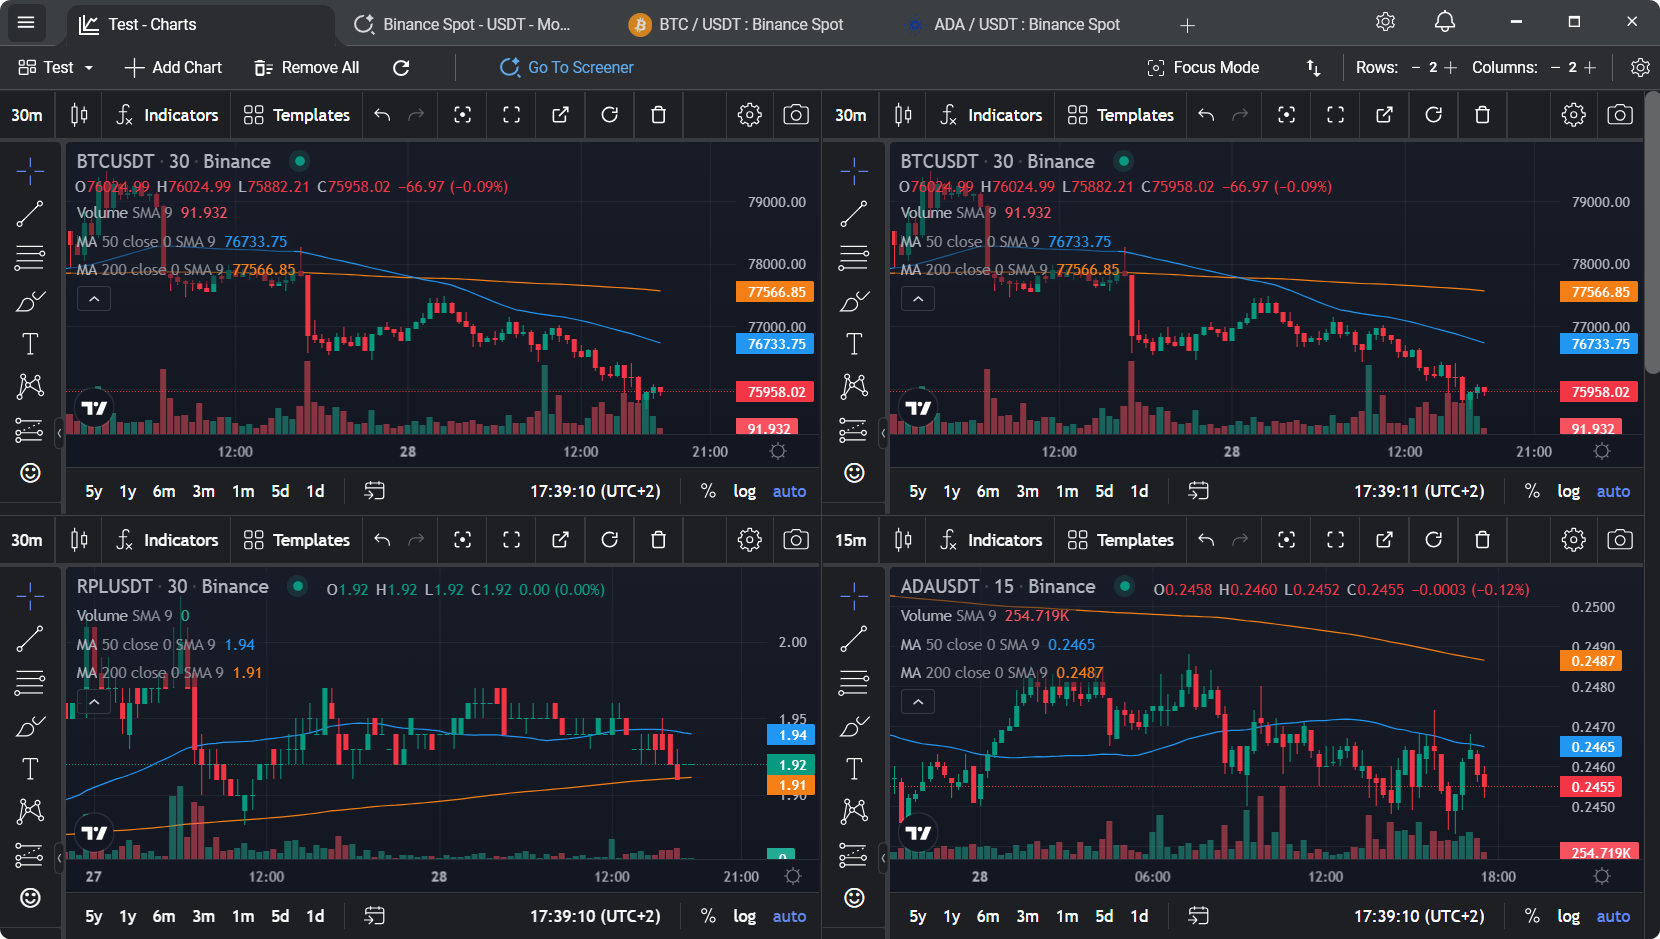Image resolution: width=1660 pixels, height=939 pixels.
Task: Open the text tool in RPLUSDT chart sidebar
Action: [30, 769]
